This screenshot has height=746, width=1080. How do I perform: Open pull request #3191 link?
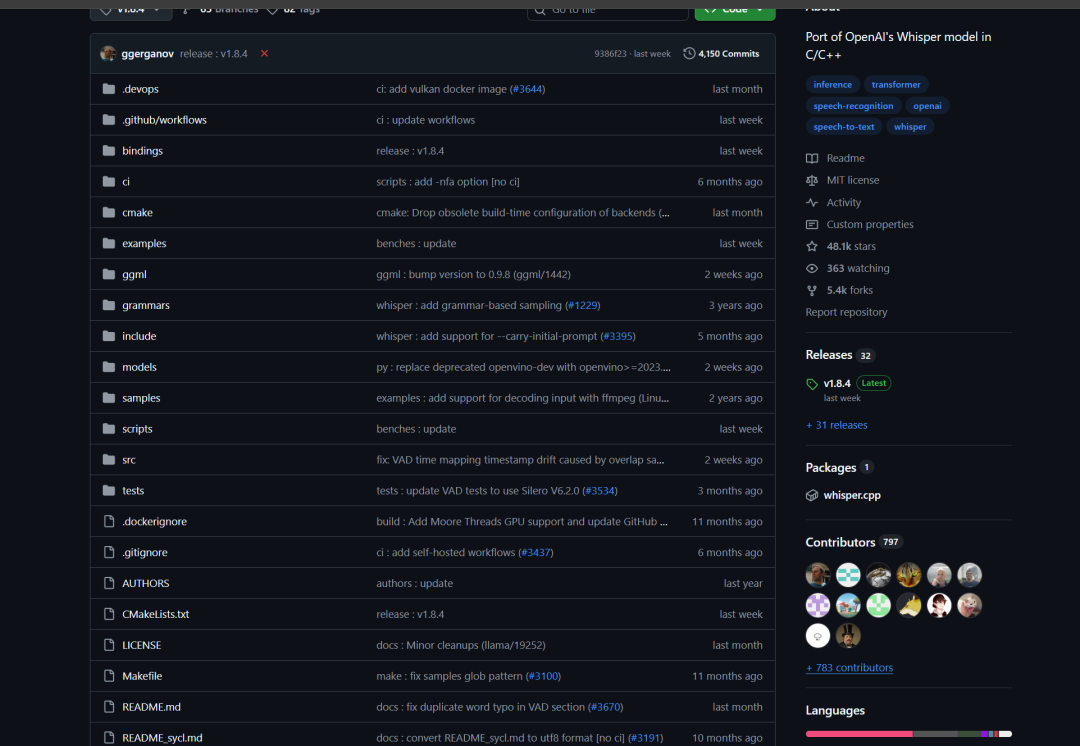[645, 738]
